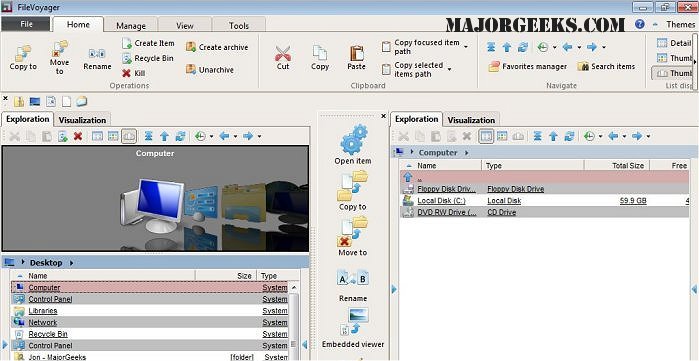Toggle the Thumbnails list display mode
The height and width of the screenshot is (361, 699).
click(673, 58)
